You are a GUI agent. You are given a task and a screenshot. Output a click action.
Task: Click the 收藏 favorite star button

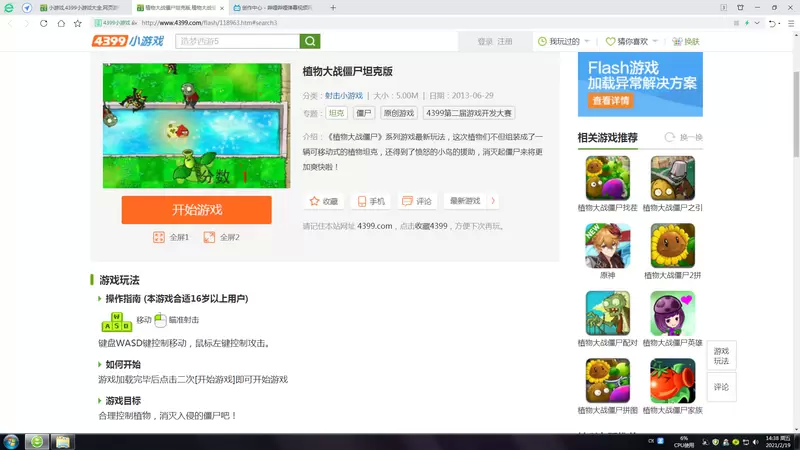[323, 201]
